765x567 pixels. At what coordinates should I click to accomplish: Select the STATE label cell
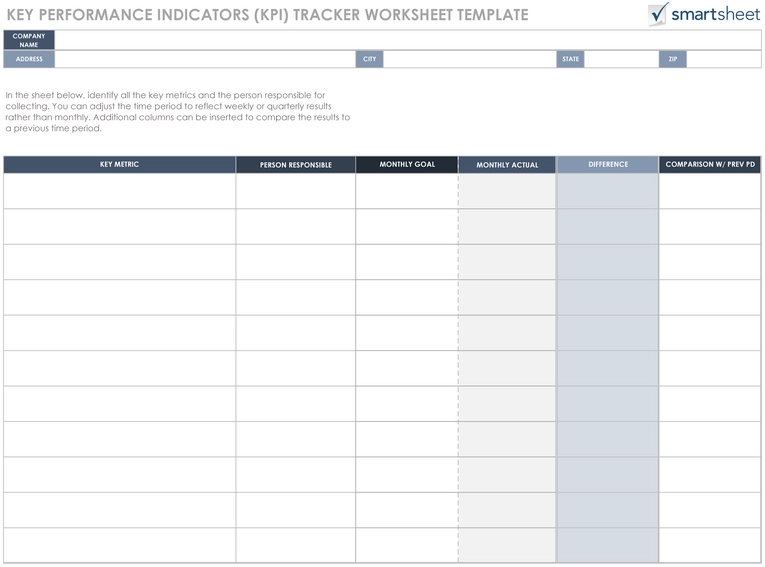(570, 59)
